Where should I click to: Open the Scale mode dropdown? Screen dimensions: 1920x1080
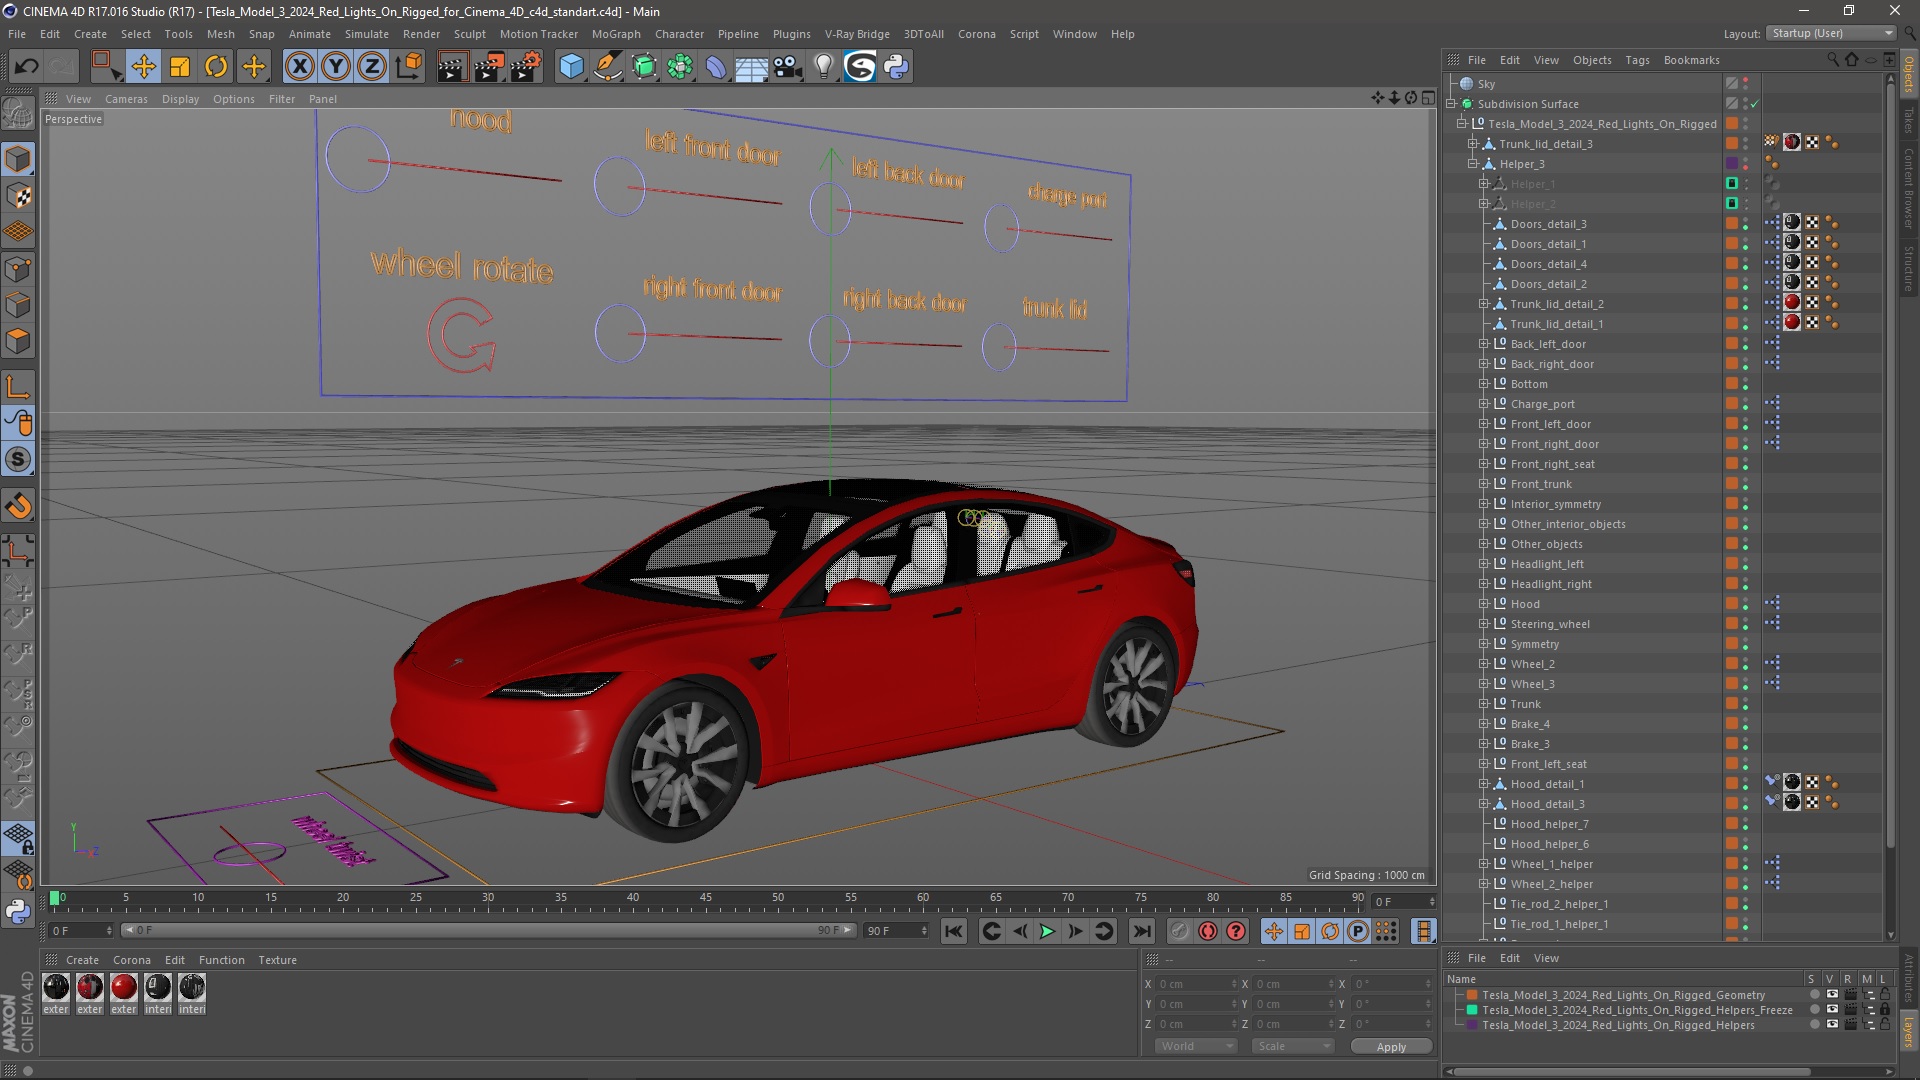tap(1293, 1046)
